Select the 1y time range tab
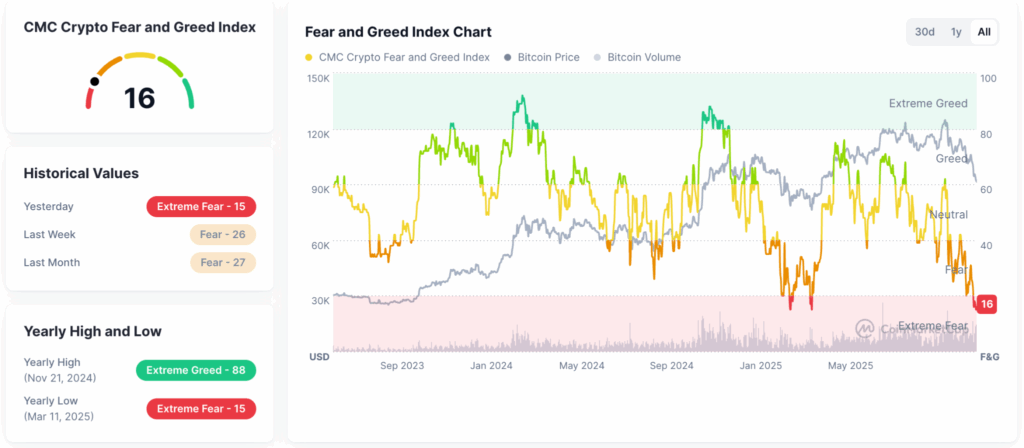The width and height of the screenshot is (1024, 448). tap(956, 32)
